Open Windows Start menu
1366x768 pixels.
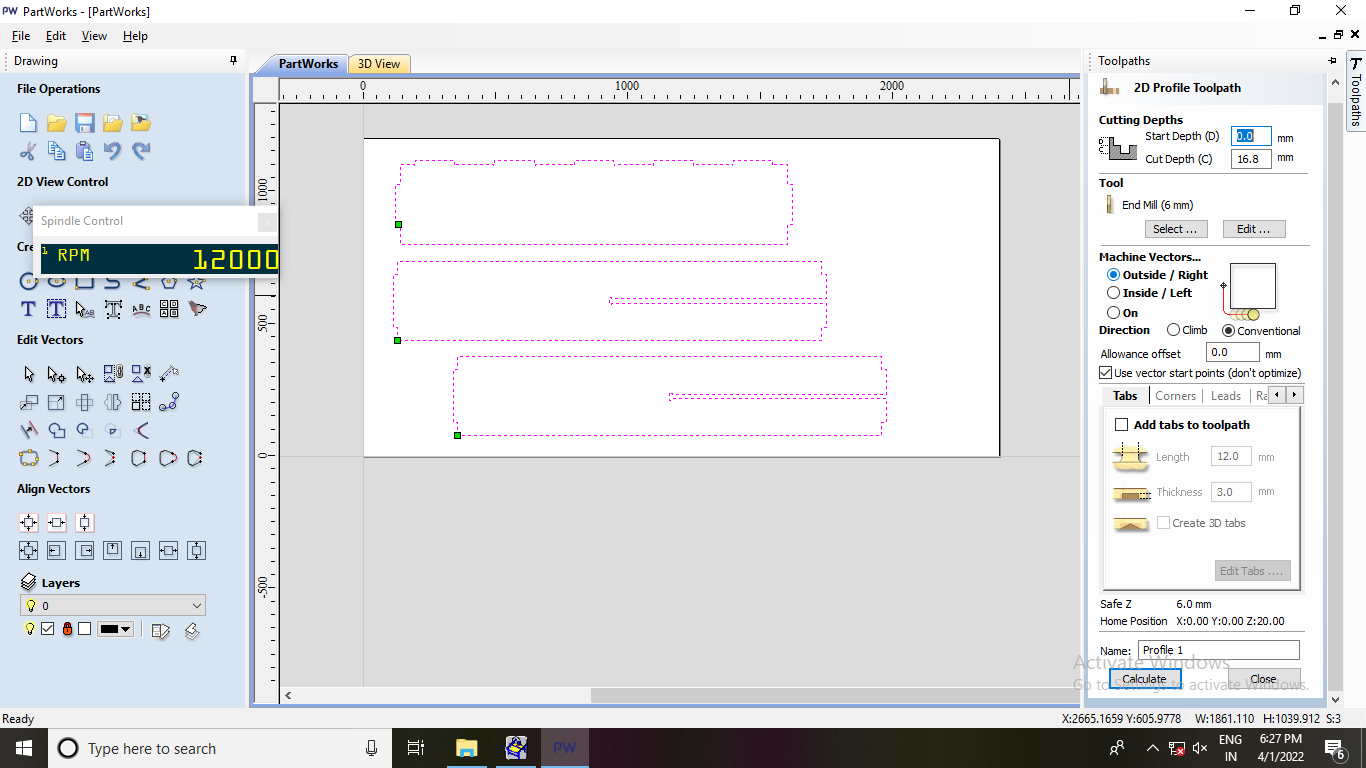pyautogui.click(x=23, y=748)
